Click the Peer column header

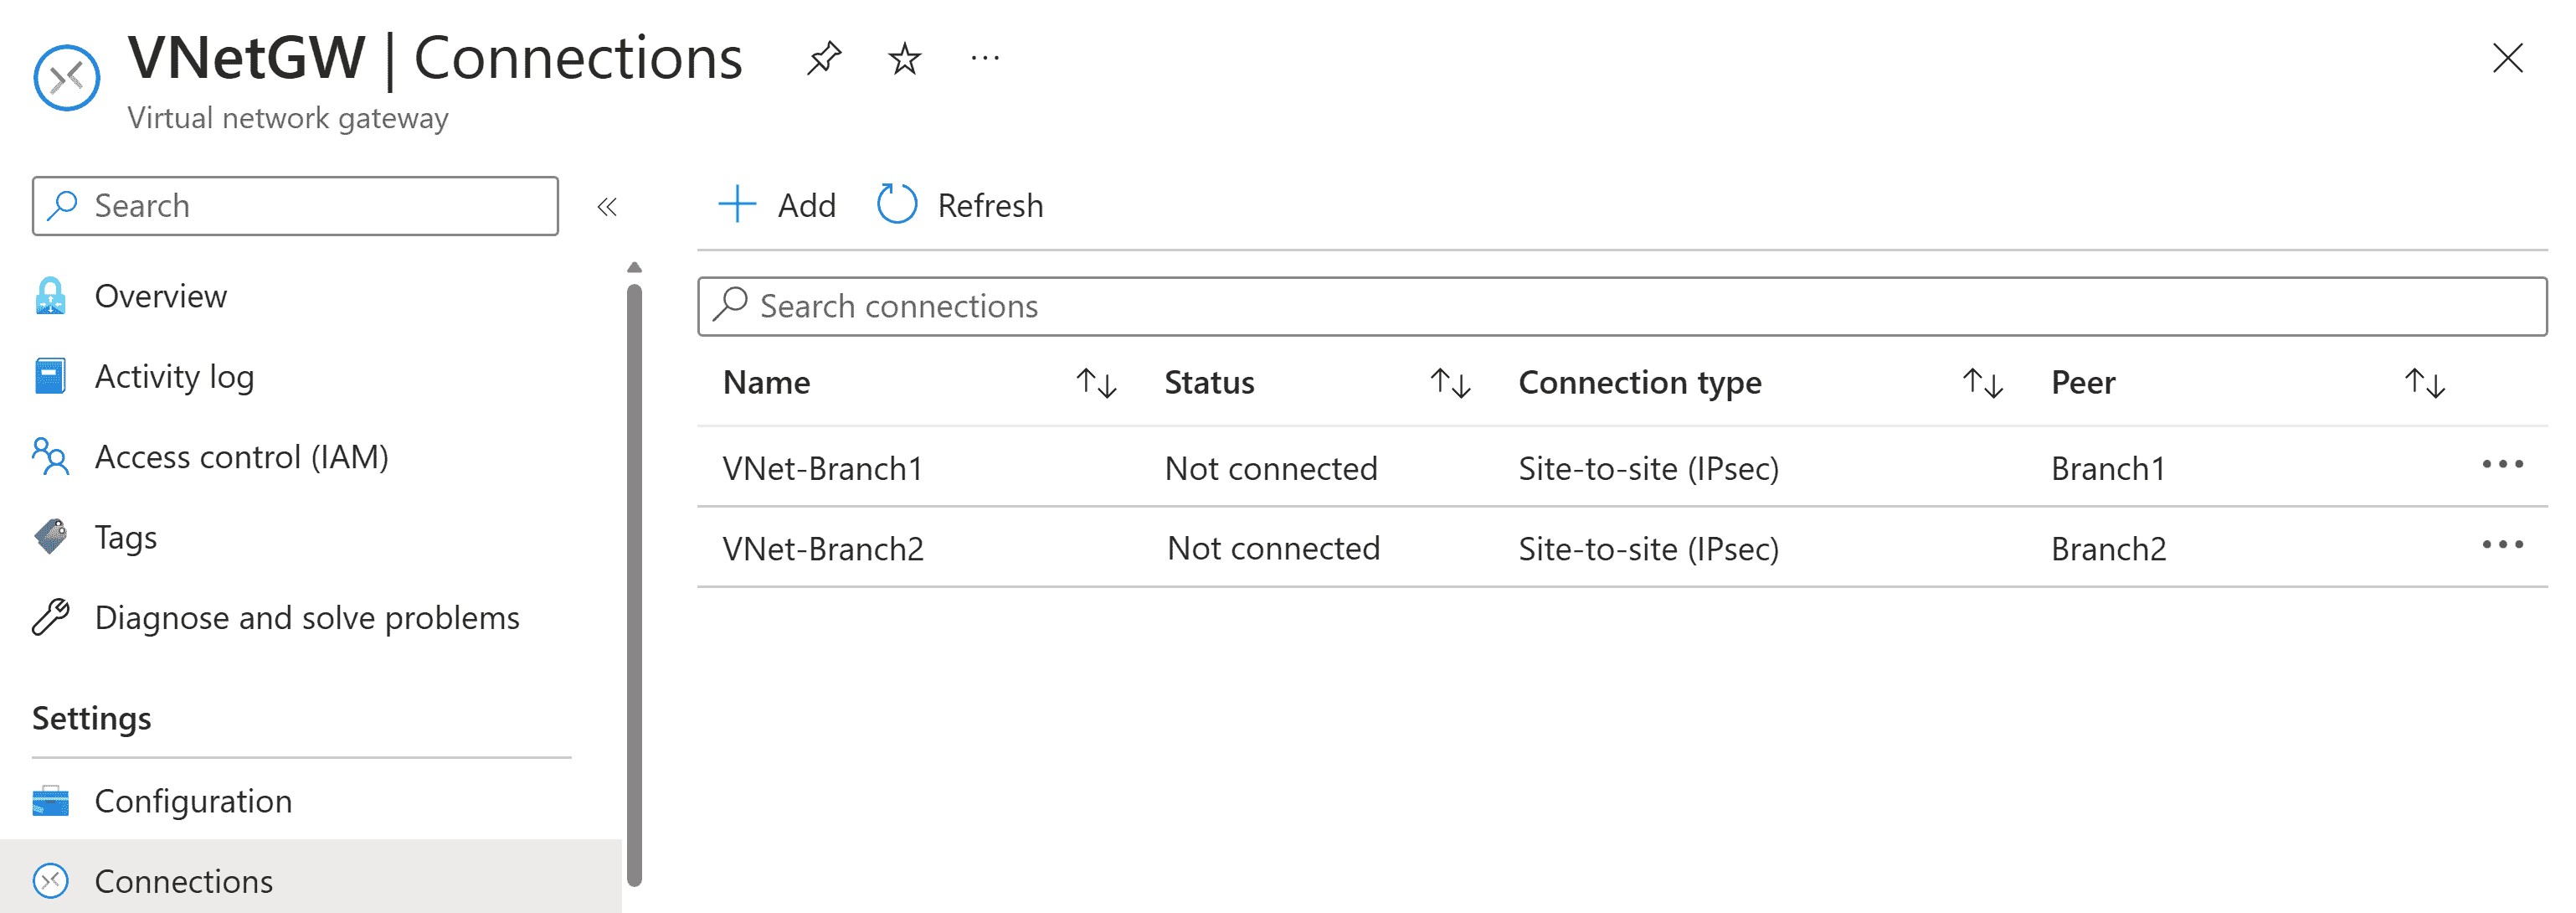2083,383
